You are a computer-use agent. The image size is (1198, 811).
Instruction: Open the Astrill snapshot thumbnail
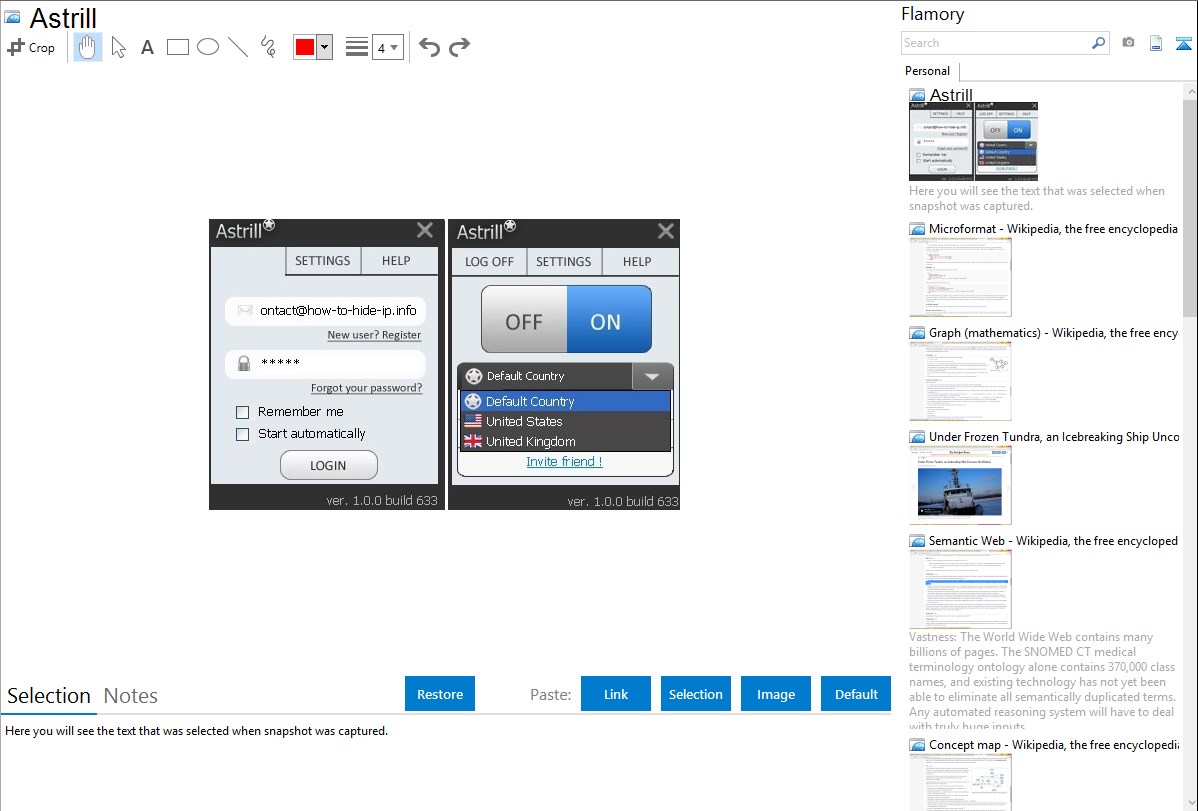(x=973, y=141)
